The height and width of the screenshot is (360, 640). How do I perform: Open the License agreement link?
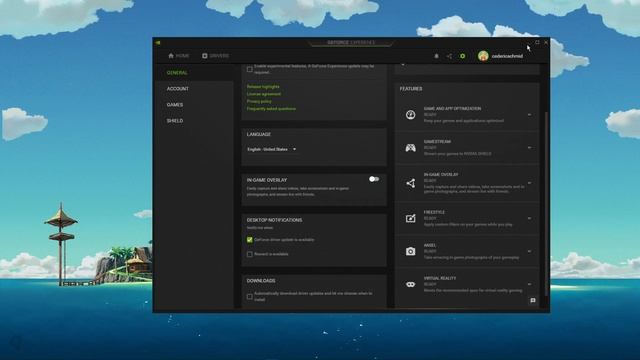[x=264, y=94]
